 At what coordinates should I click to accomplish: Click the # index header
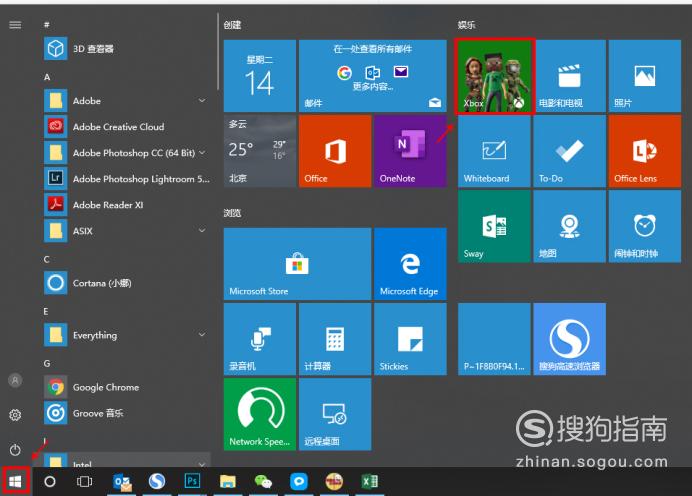(46, 25)
